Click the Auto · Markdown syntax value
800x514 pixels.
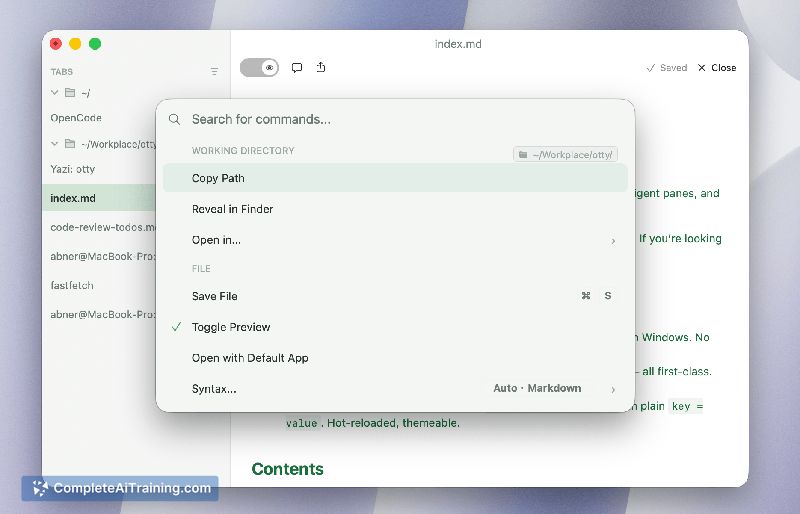(537, 388)
